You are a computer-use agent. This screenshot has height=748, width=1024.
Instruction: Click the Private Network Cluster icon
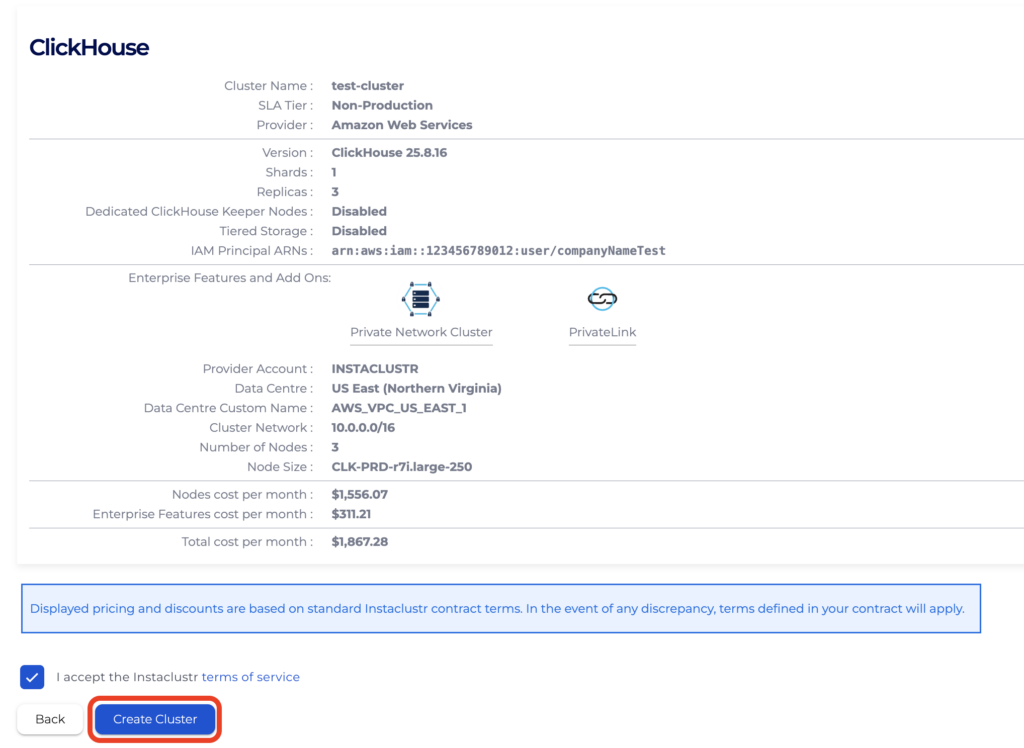point(421,299)
